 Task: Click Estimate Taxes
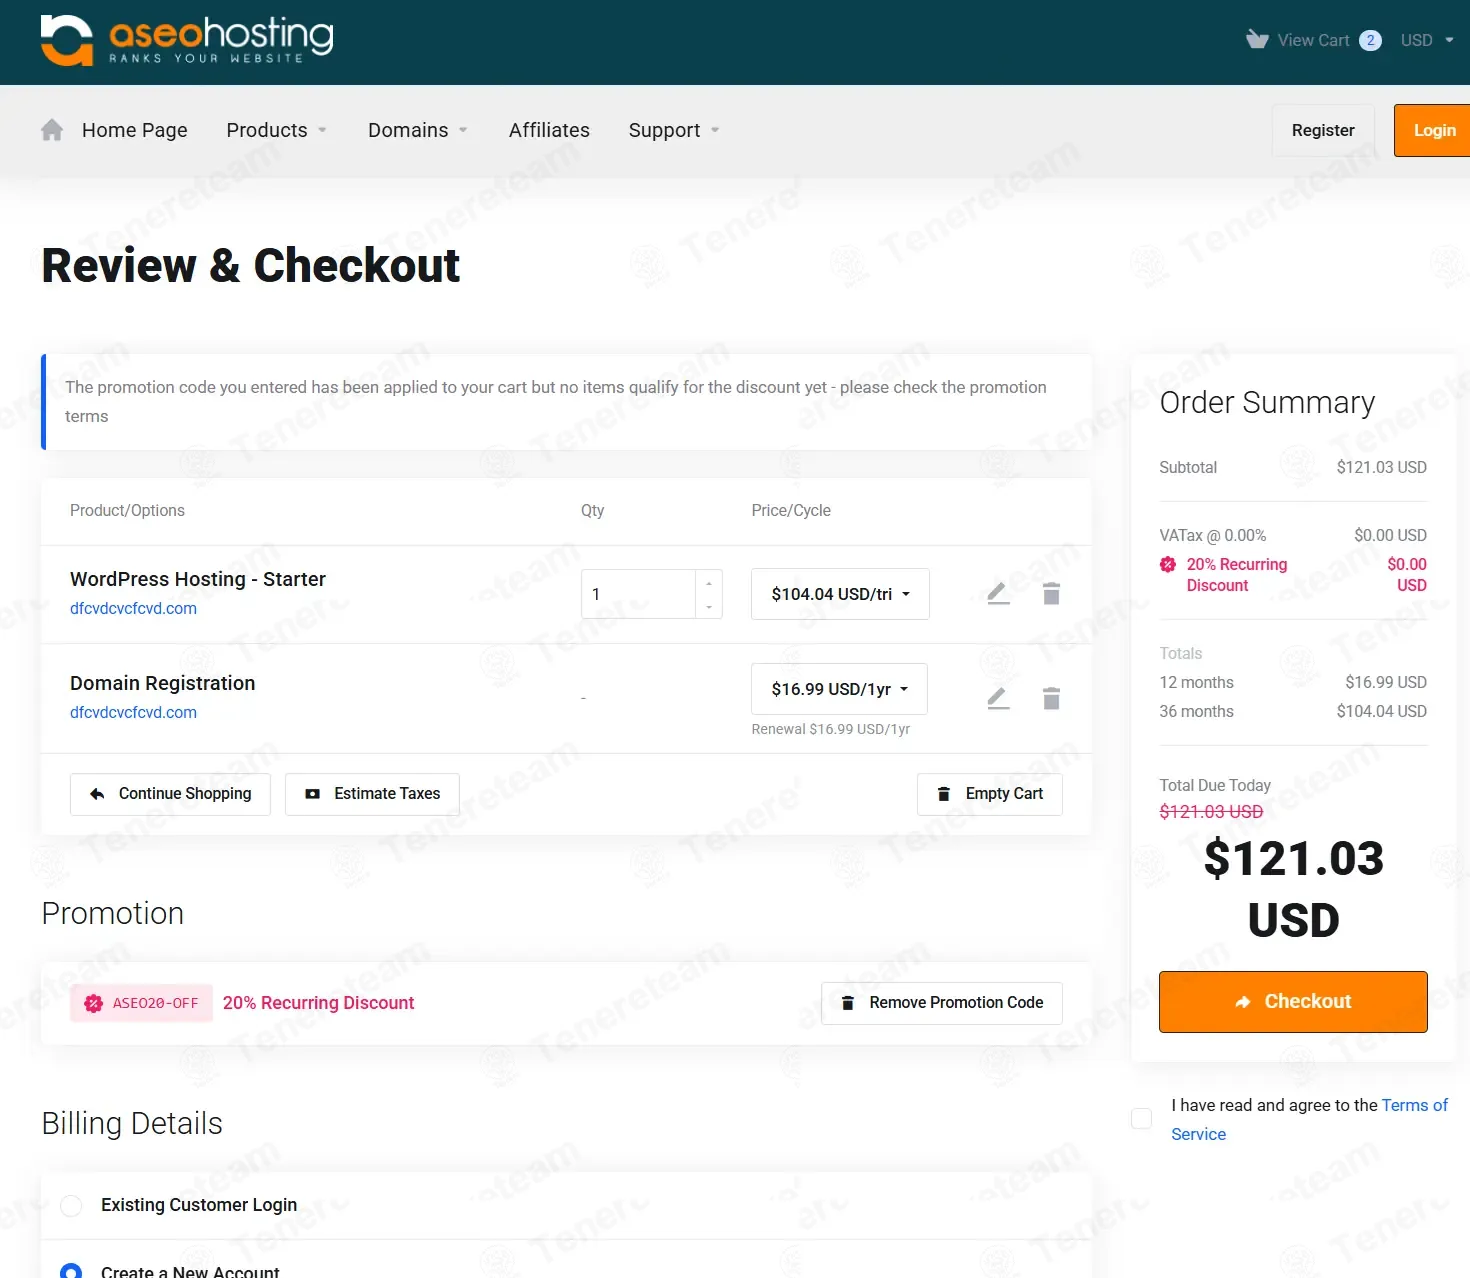coord(372,794)
